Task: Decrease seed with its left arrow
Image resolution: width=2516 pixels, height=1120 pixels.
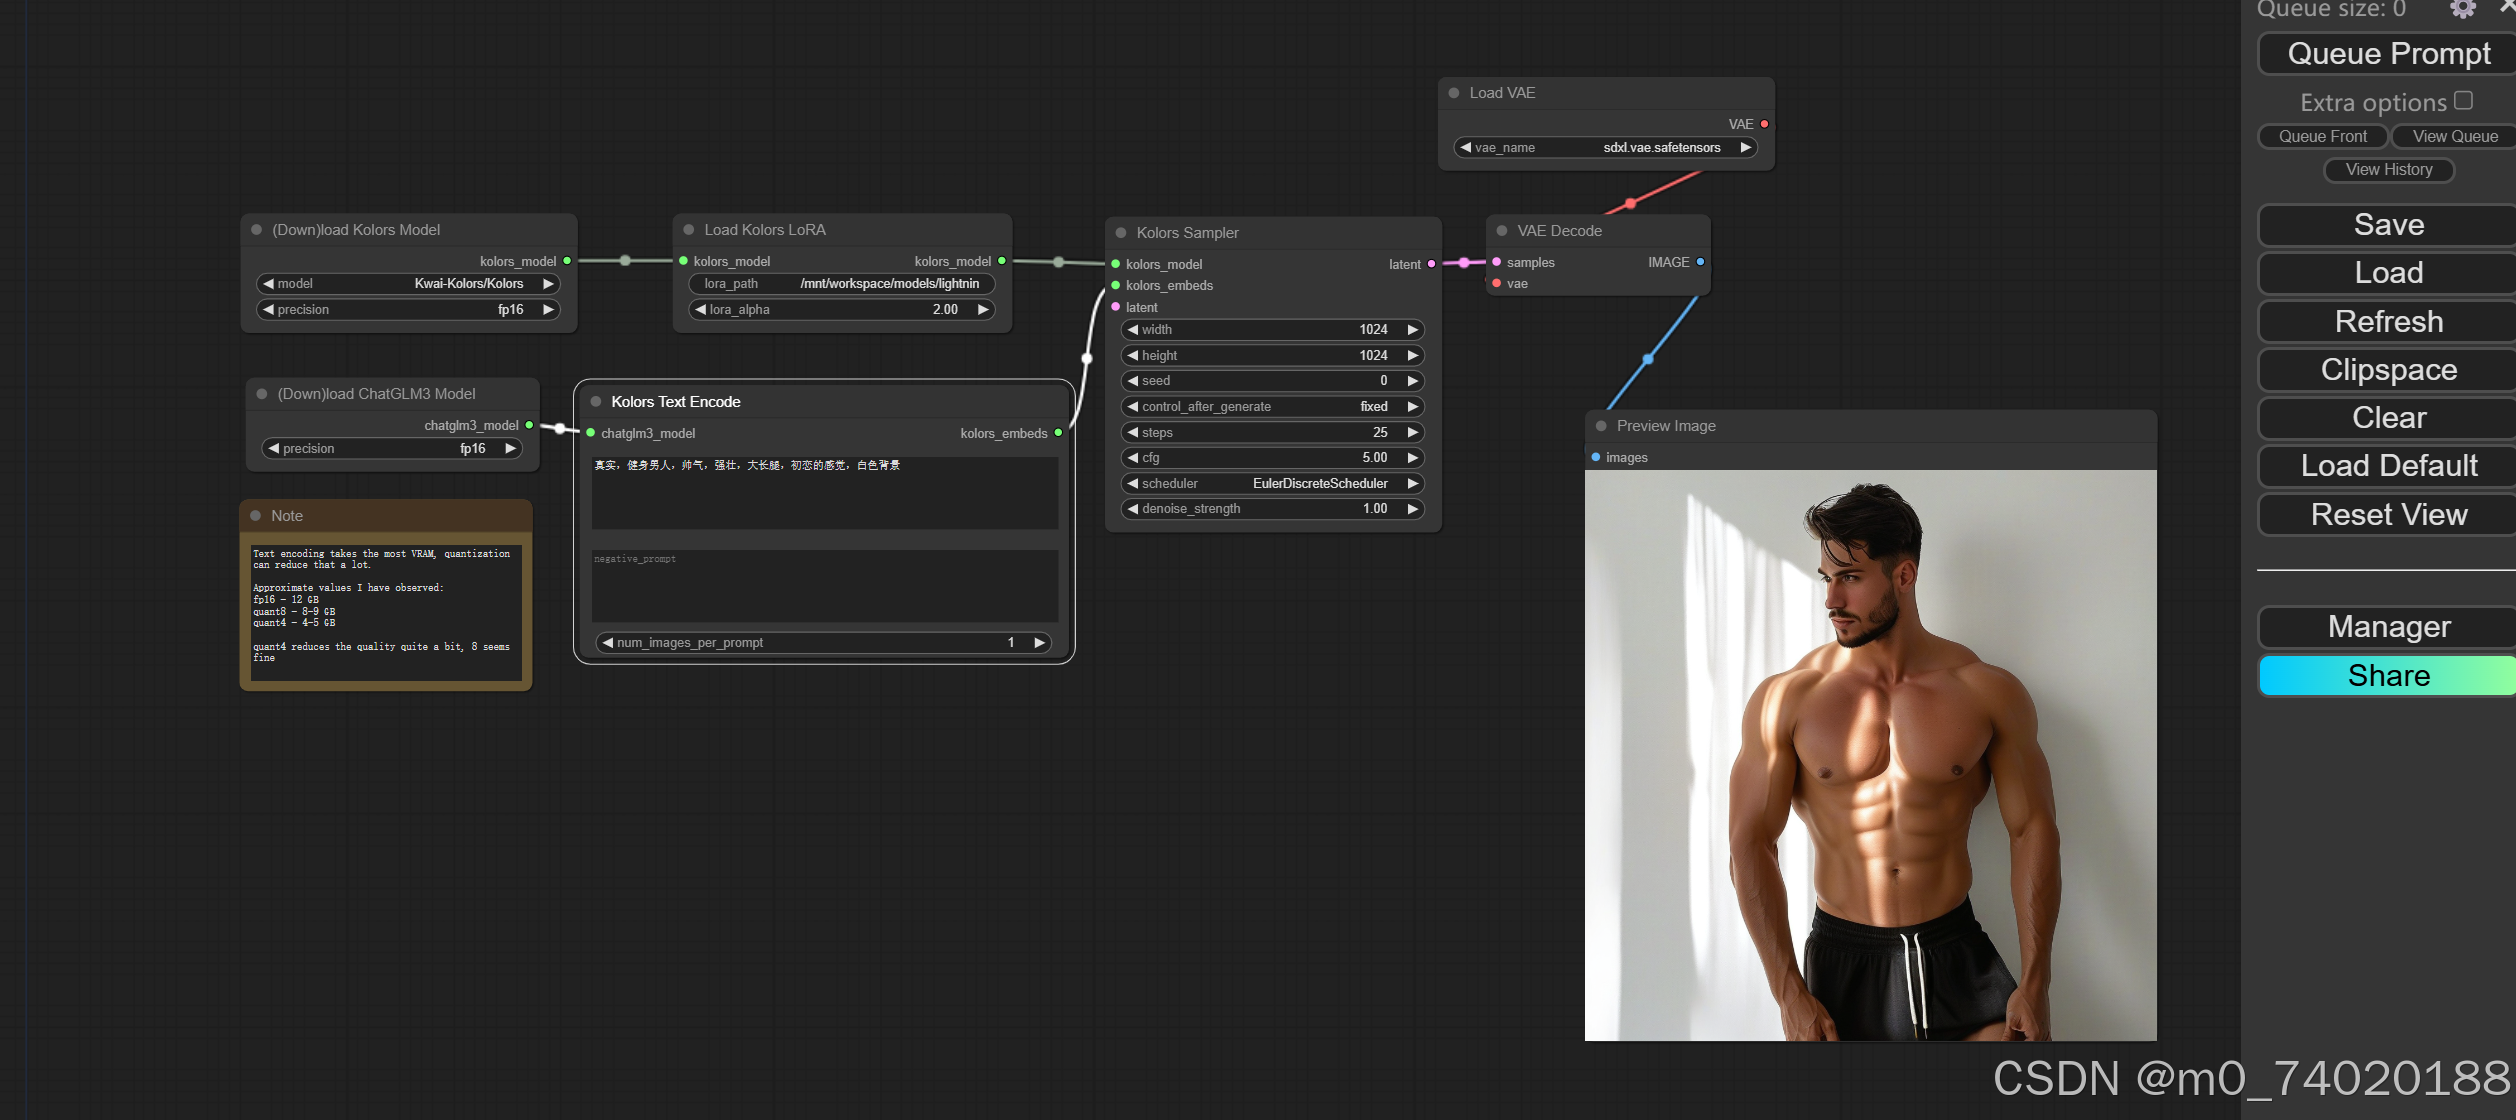Action: pos(1133,381)
